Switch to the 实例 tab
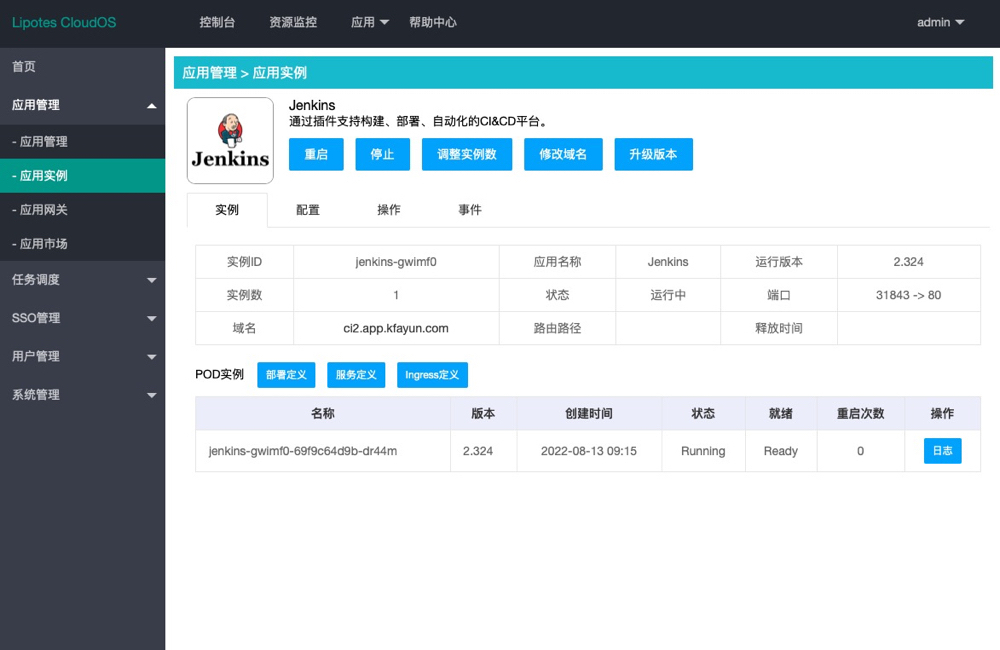The width and height of the screenshot is (1000, 650). tap(227, 210)
